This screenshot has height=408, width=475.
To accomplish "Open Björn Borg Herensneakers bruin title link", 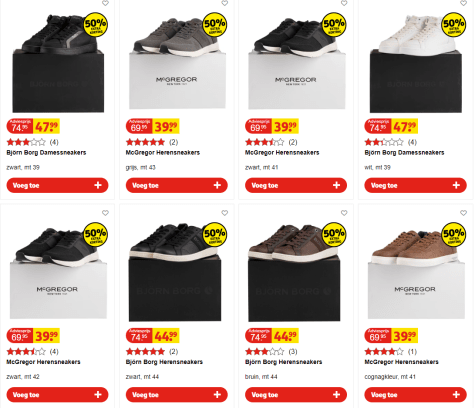I will coord(283,362).
